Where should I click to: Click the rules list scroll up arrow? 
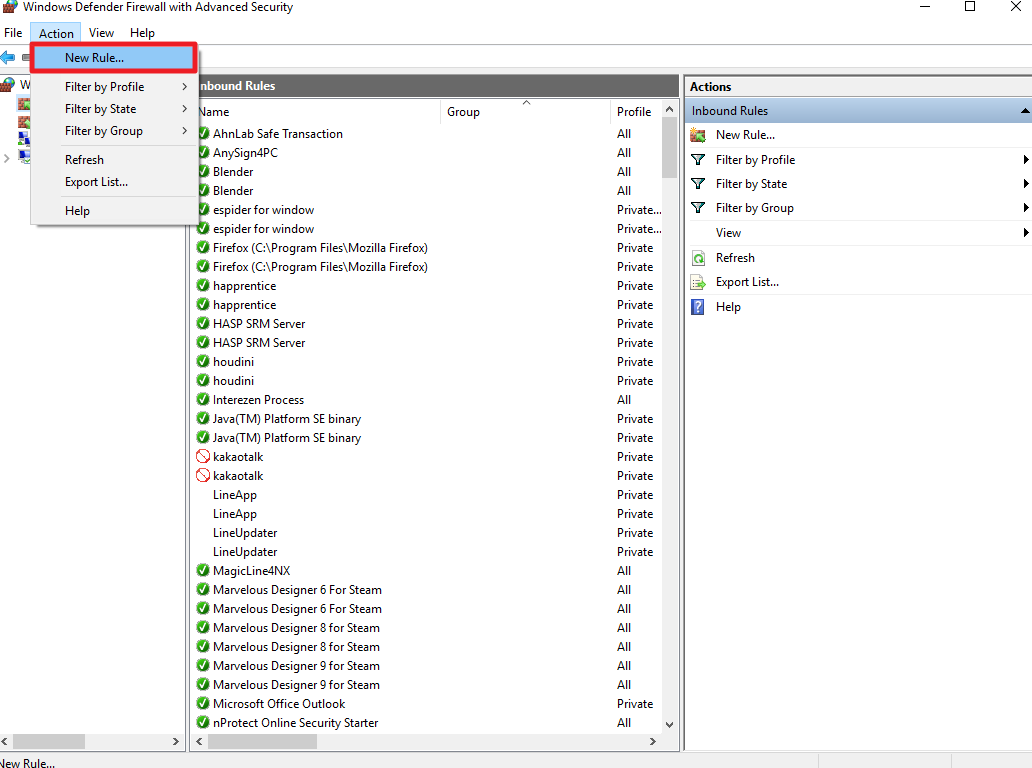(669, 109)
